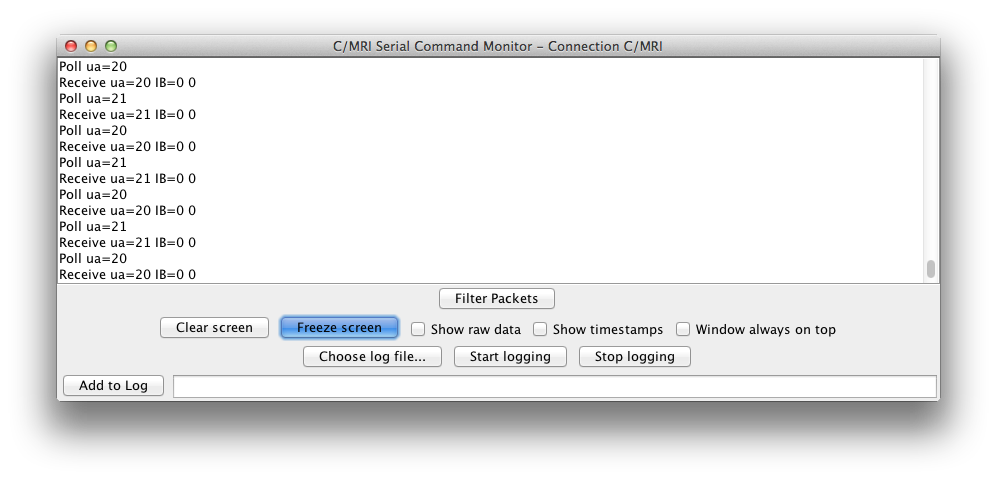997x480 pixels.
Task: Click the empty scrollbar track above the thumb
Action: pos(931,150)
